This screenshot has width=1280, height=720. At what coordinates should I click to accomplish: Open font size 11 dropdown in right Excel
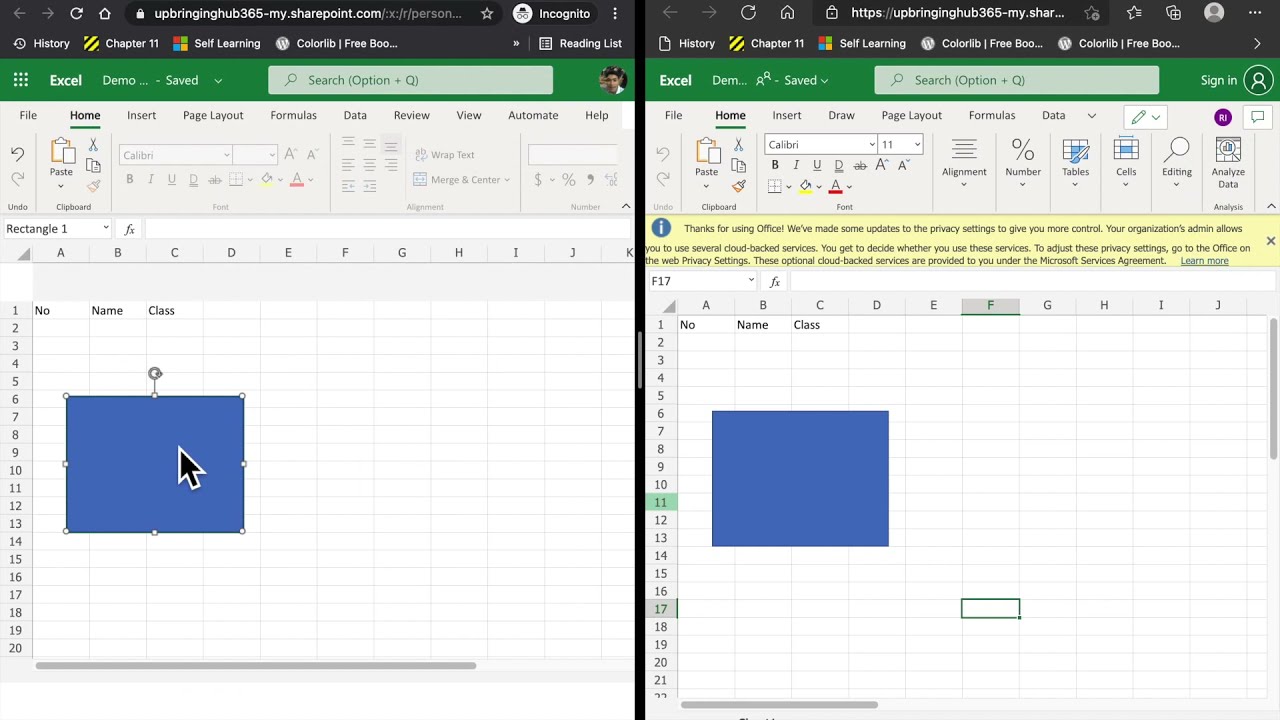917,144
